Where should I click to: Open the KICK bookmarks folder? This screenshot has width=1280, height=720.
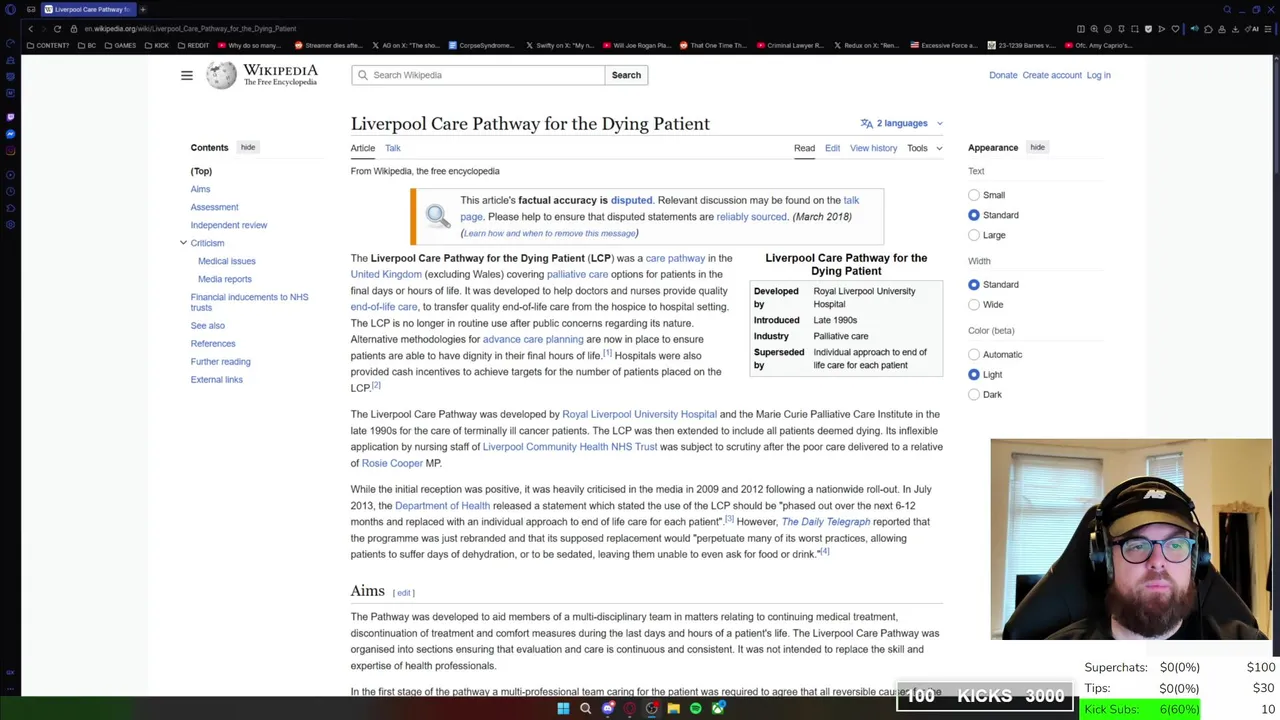coord(157,45)
